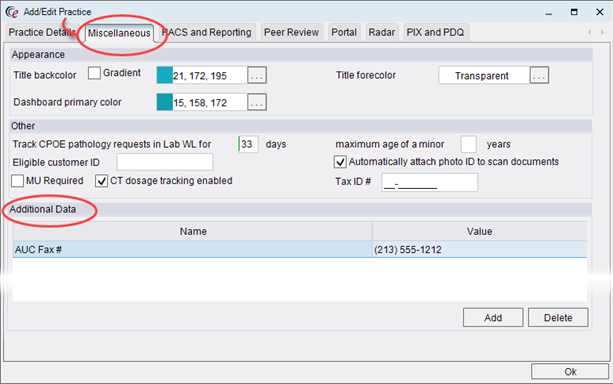Click the application logo in title bar

(12, 12)
